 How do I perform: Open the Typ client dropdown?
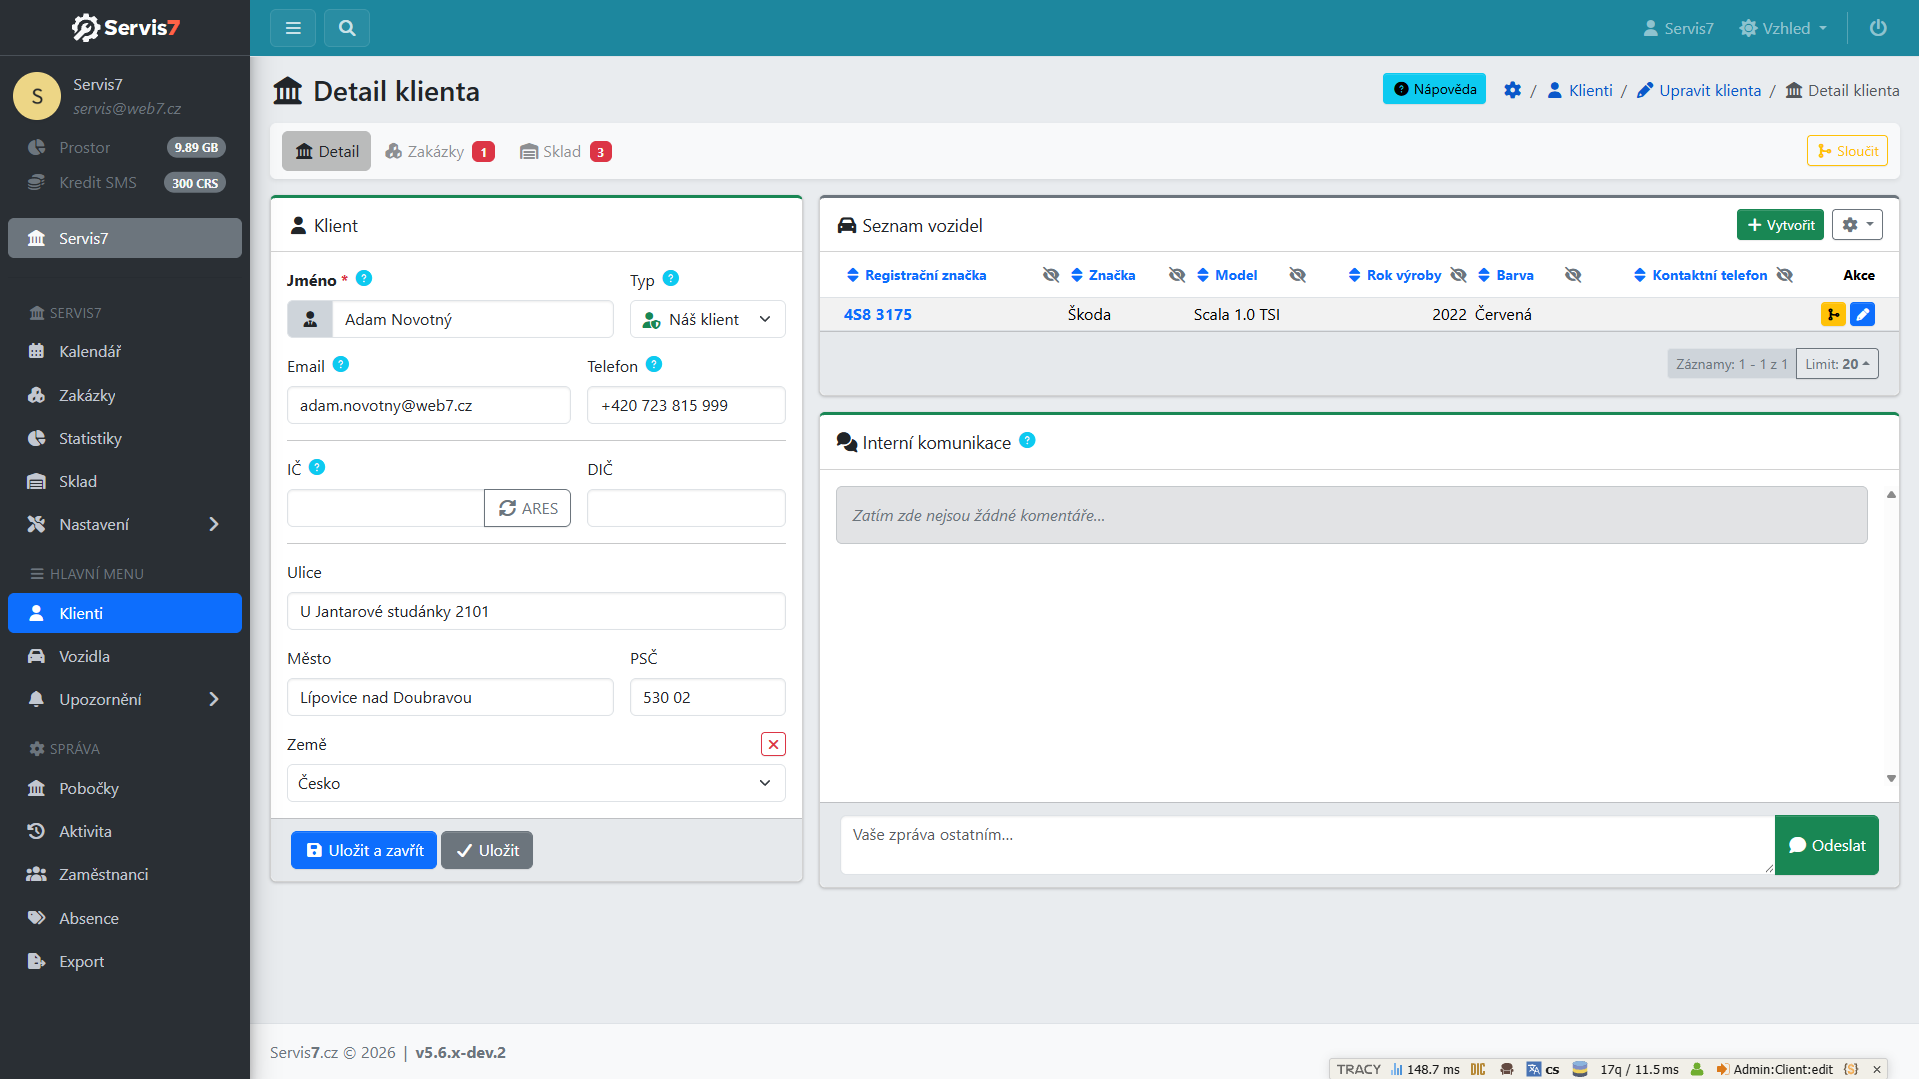(x=708, y=319)
